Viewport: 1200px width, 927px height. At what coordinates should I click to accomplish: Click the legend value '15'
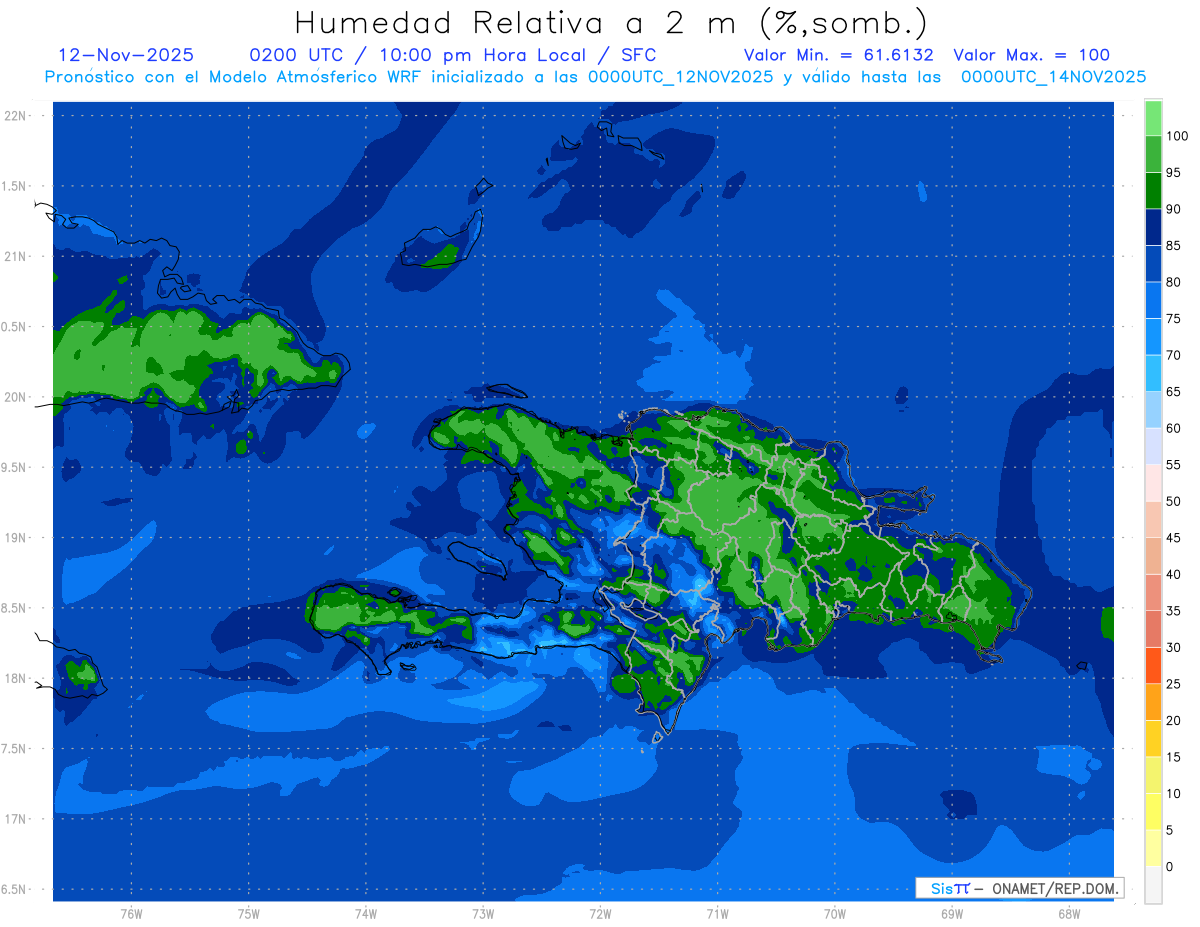tap(1173, 757)
